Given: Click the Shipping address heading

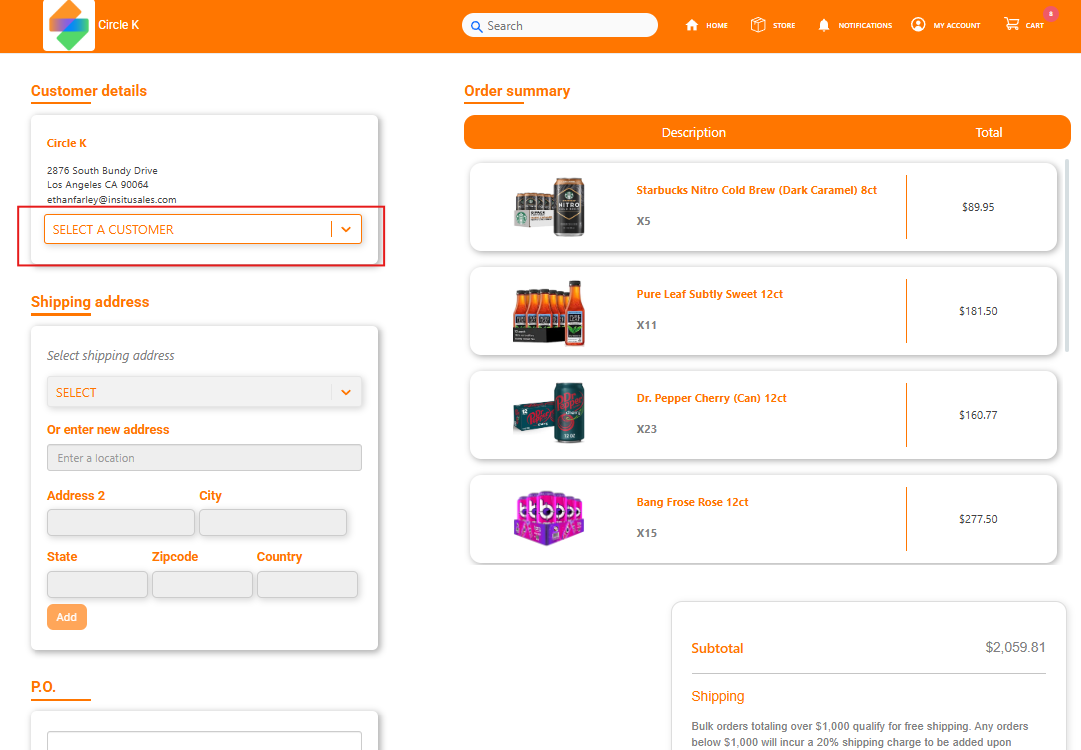Looking at the screenshot, I should click(x=90, y=302).
